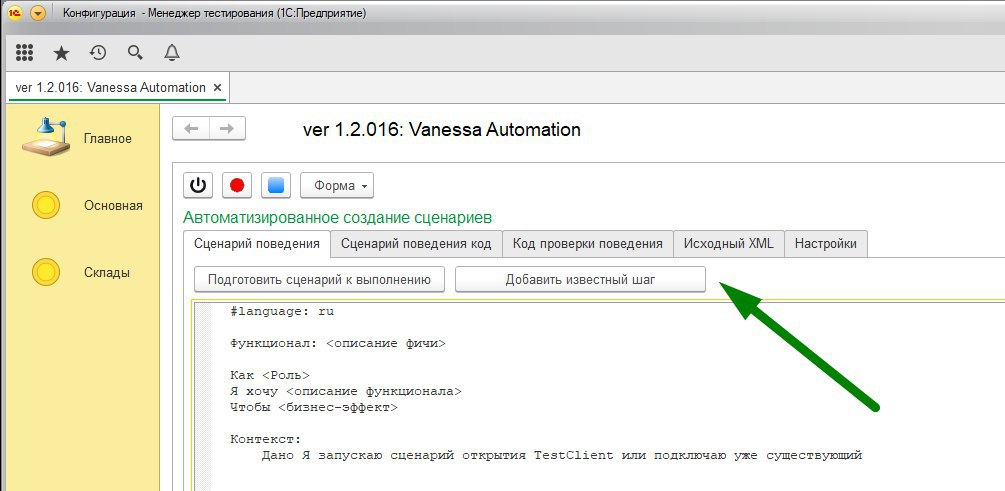Switch to the Код проверки поведения tab
Viewport: 1005px width, 491px height.
tap(588, 244)
